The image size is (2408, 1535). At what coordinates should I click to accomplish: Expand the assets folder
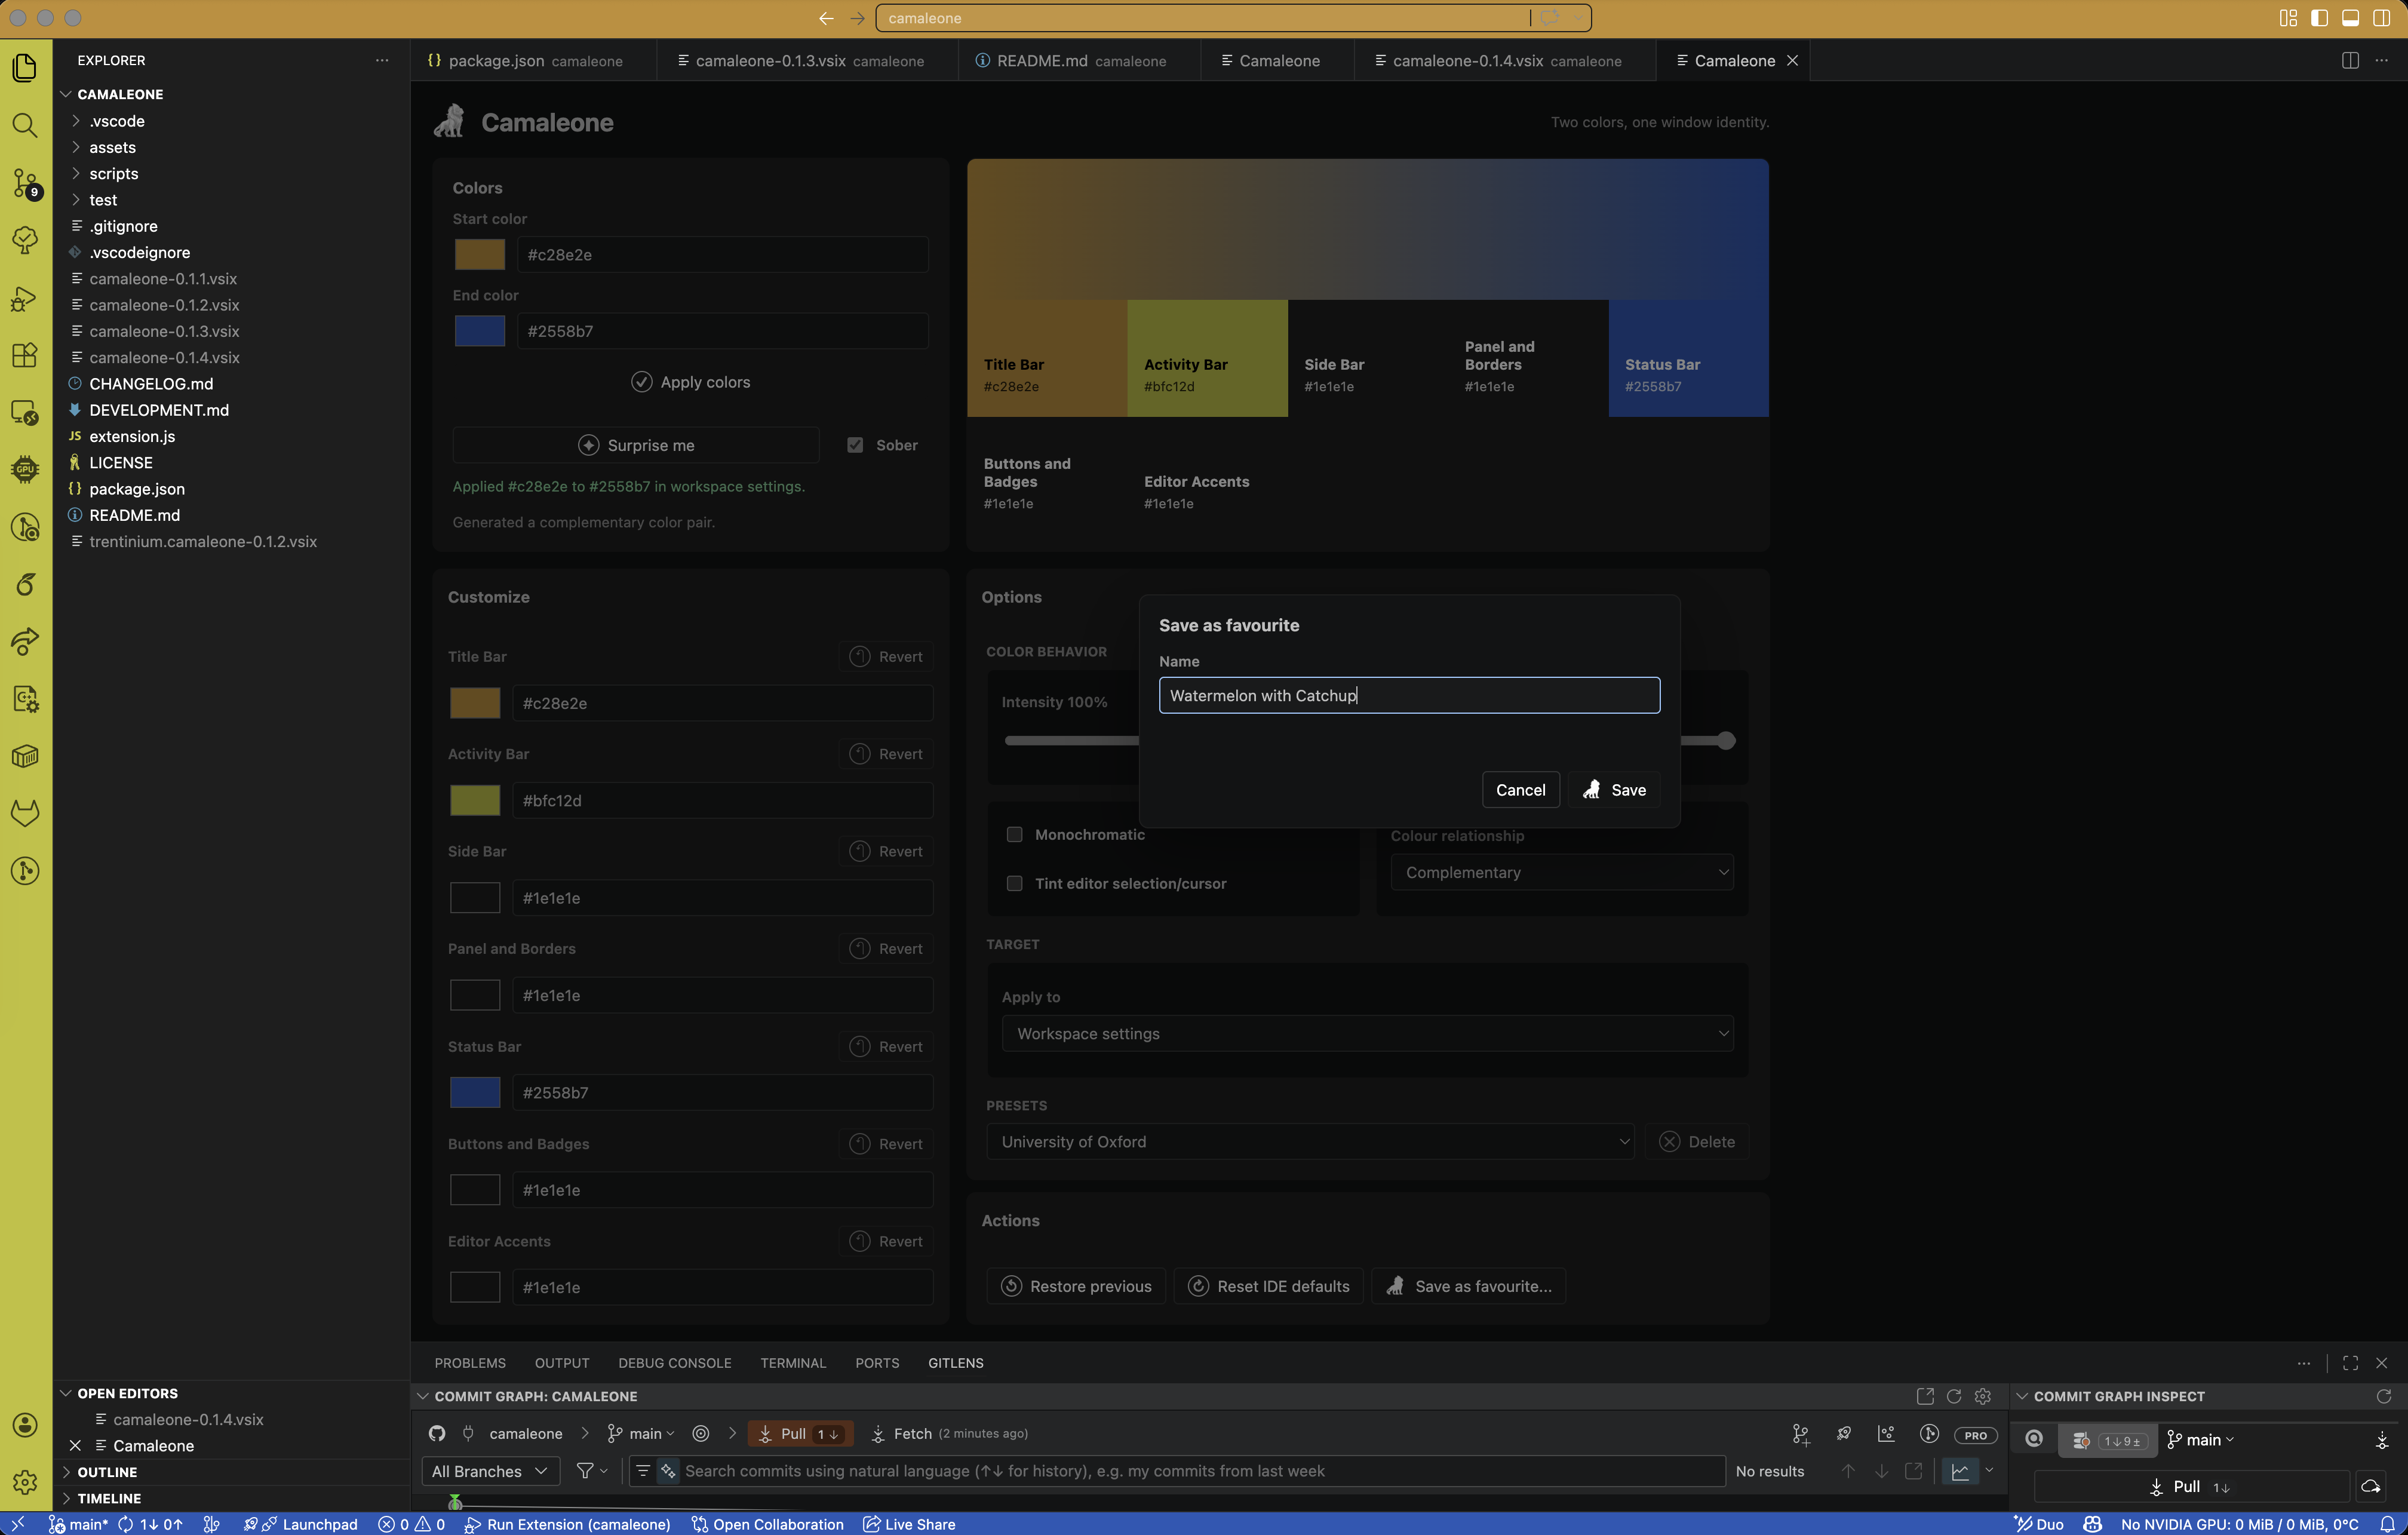(112, 147)
